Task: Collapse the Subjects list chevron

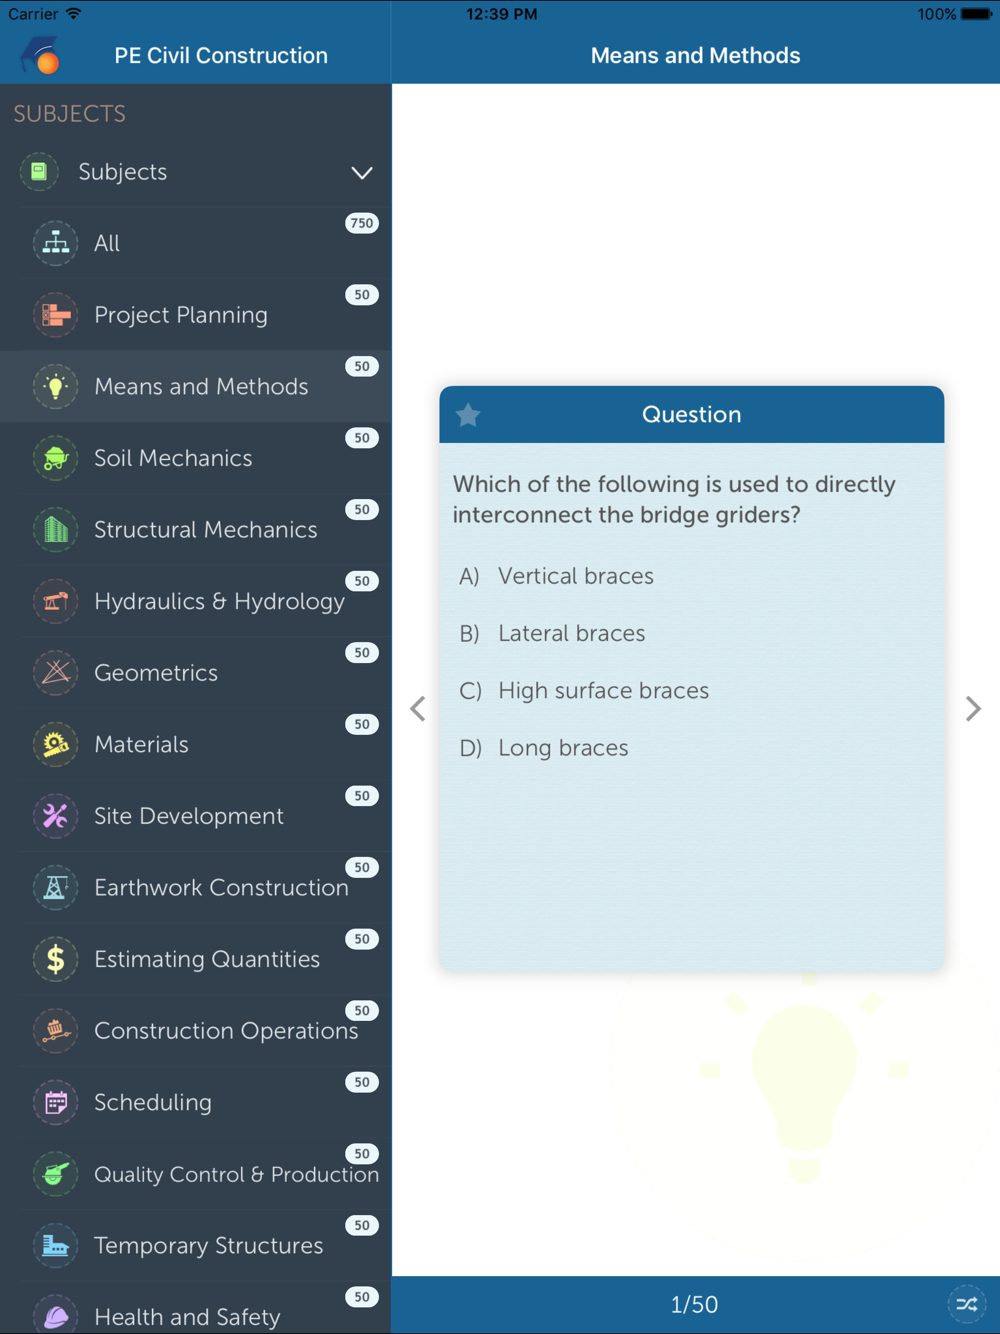Action: coord(362,172)
